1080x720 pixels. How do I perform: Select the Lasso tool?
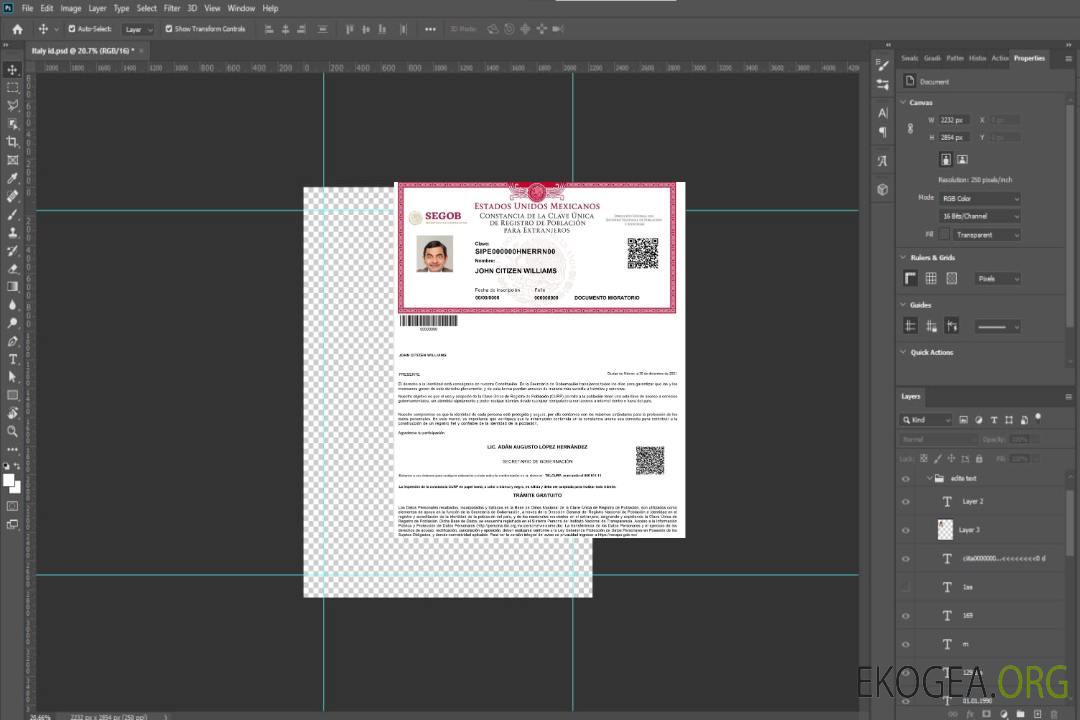[12, 105]
